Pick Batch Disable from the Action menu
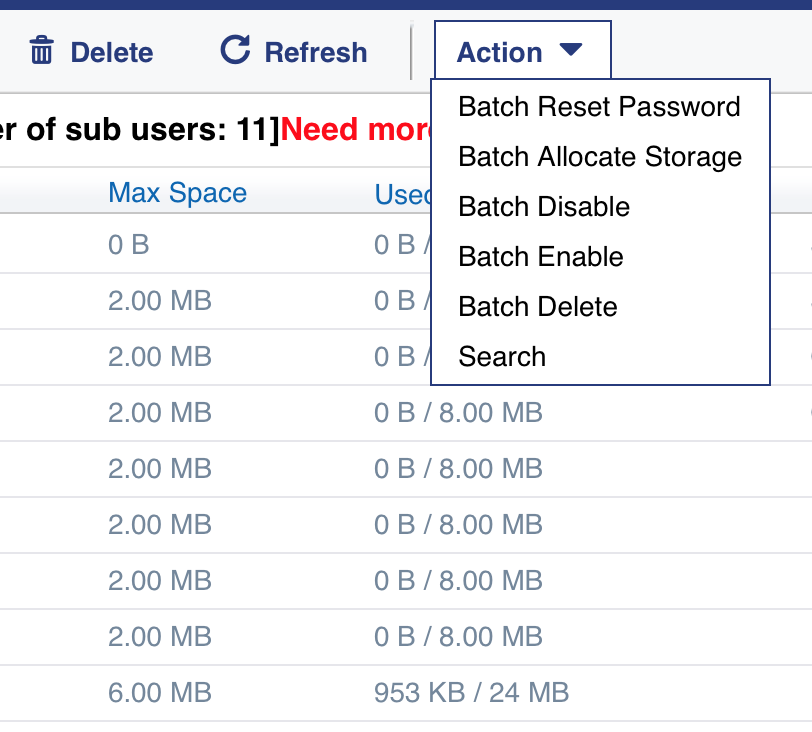Image resolution: width=812 pixels, height=732 pixels. click(x=544, y=207)
